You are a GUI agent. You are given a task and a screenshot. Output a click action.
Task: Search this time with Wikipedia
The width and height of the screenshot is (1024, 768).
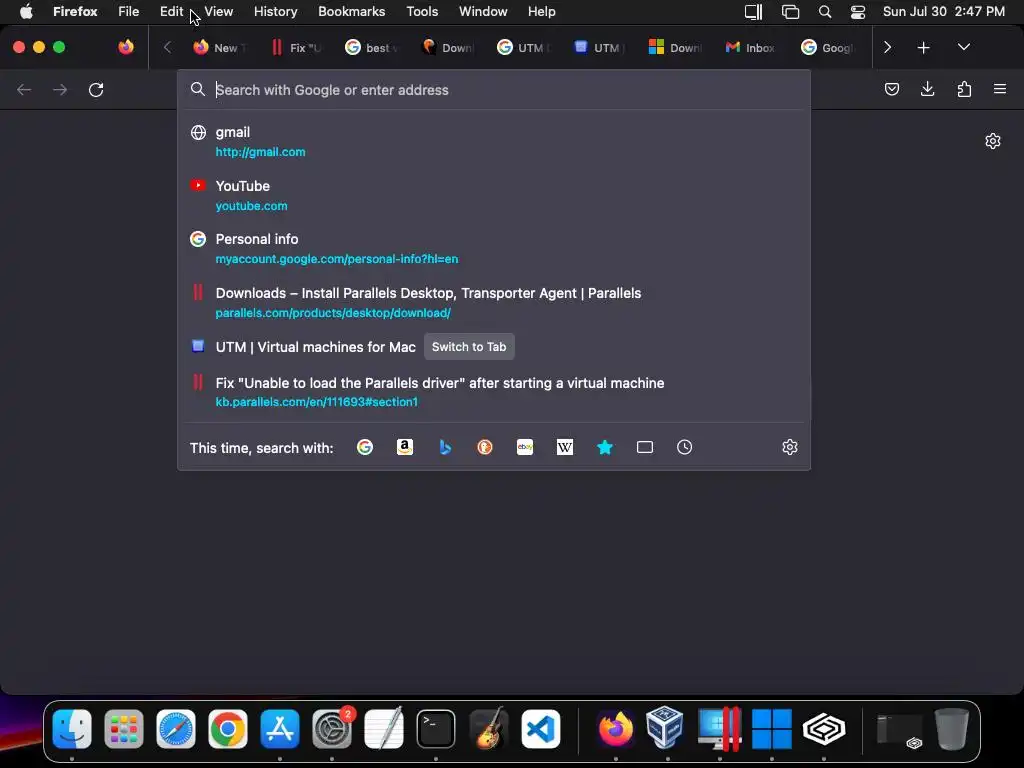pyautogui.click(x=565, y=447)
